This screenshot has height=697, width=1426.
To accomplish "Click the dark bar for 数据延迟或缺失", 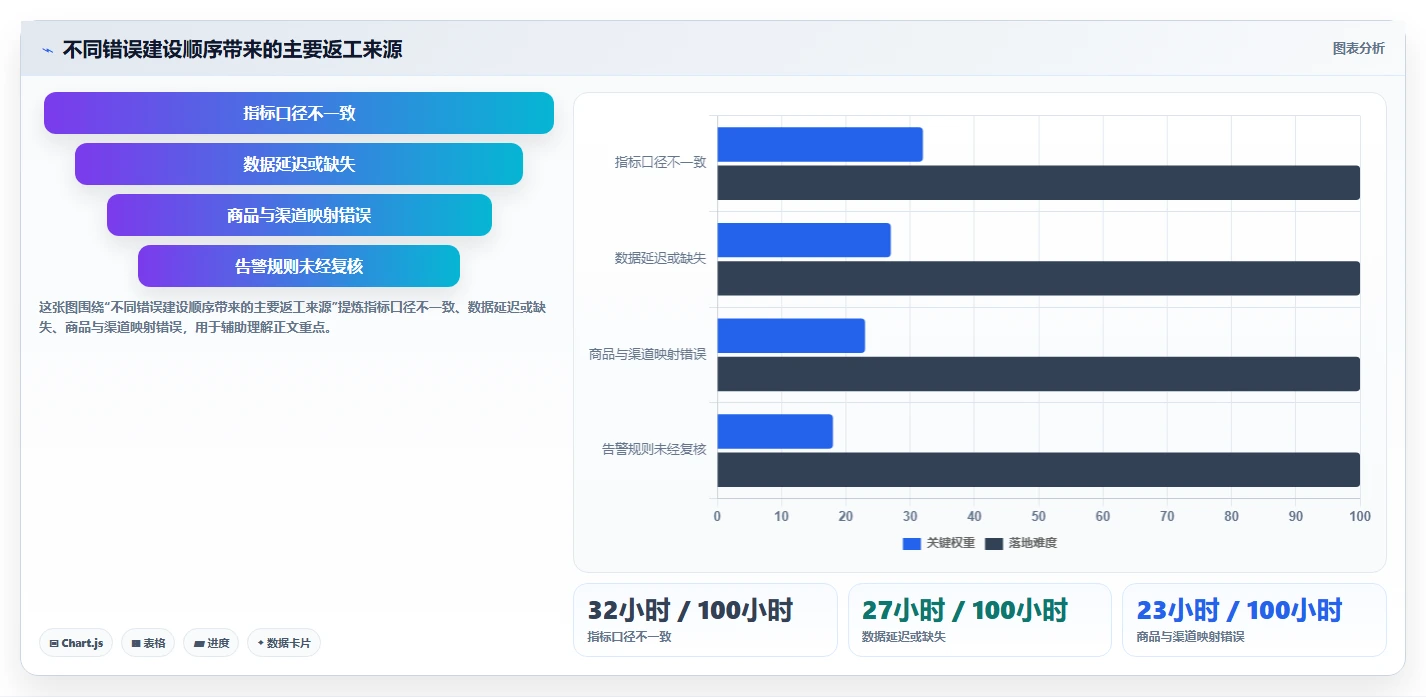I will [1038, 278].
